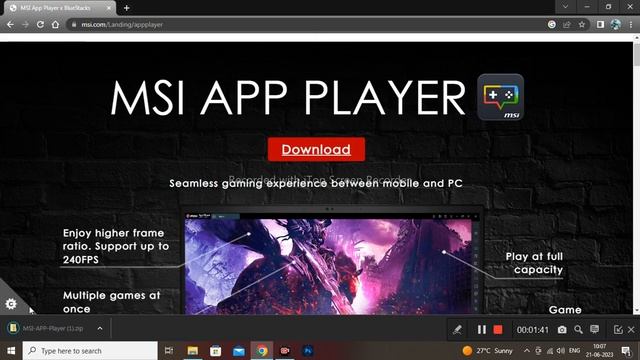Click the recorder whiteboard presentation icon
This screenshot has height=360, width=640.
pyautogui.click(x=595, y=329)
